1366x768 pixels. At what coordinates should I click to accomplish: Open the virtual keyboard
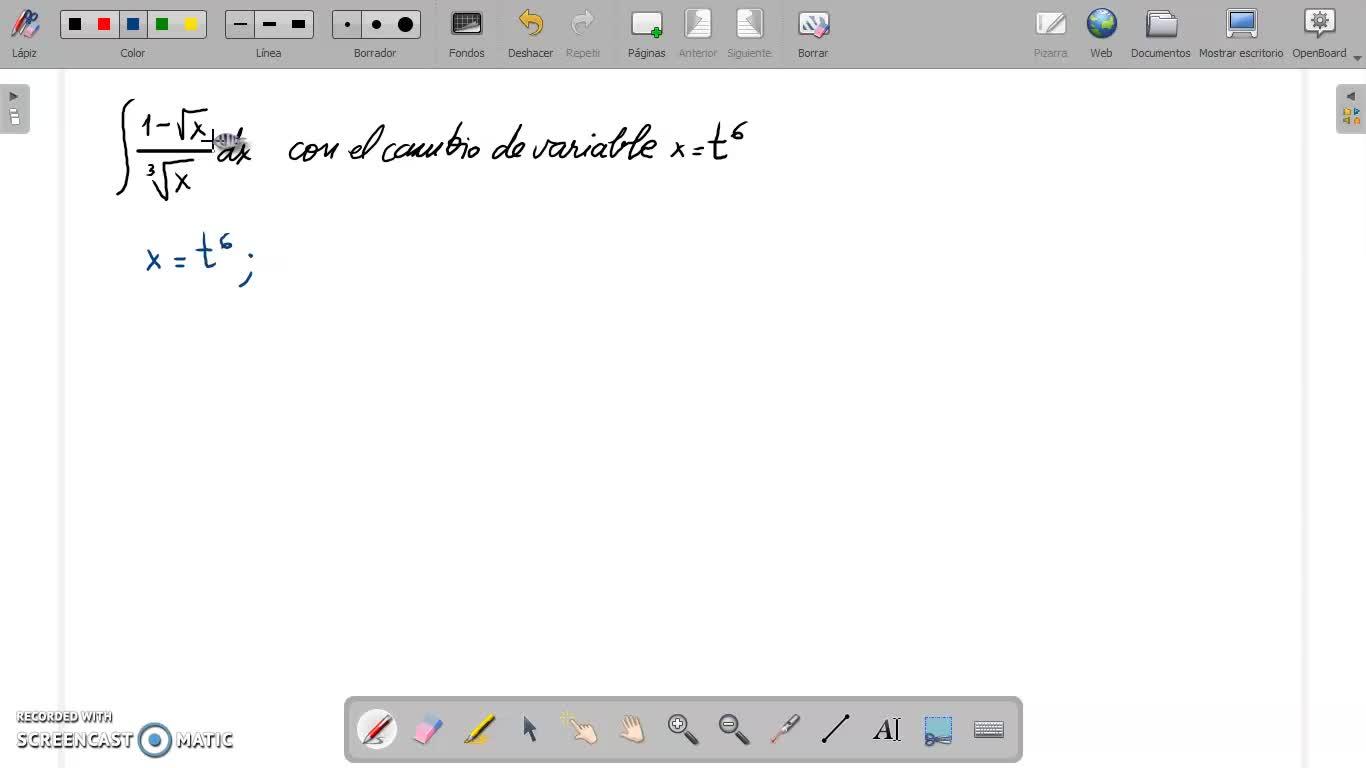[989, 729]
